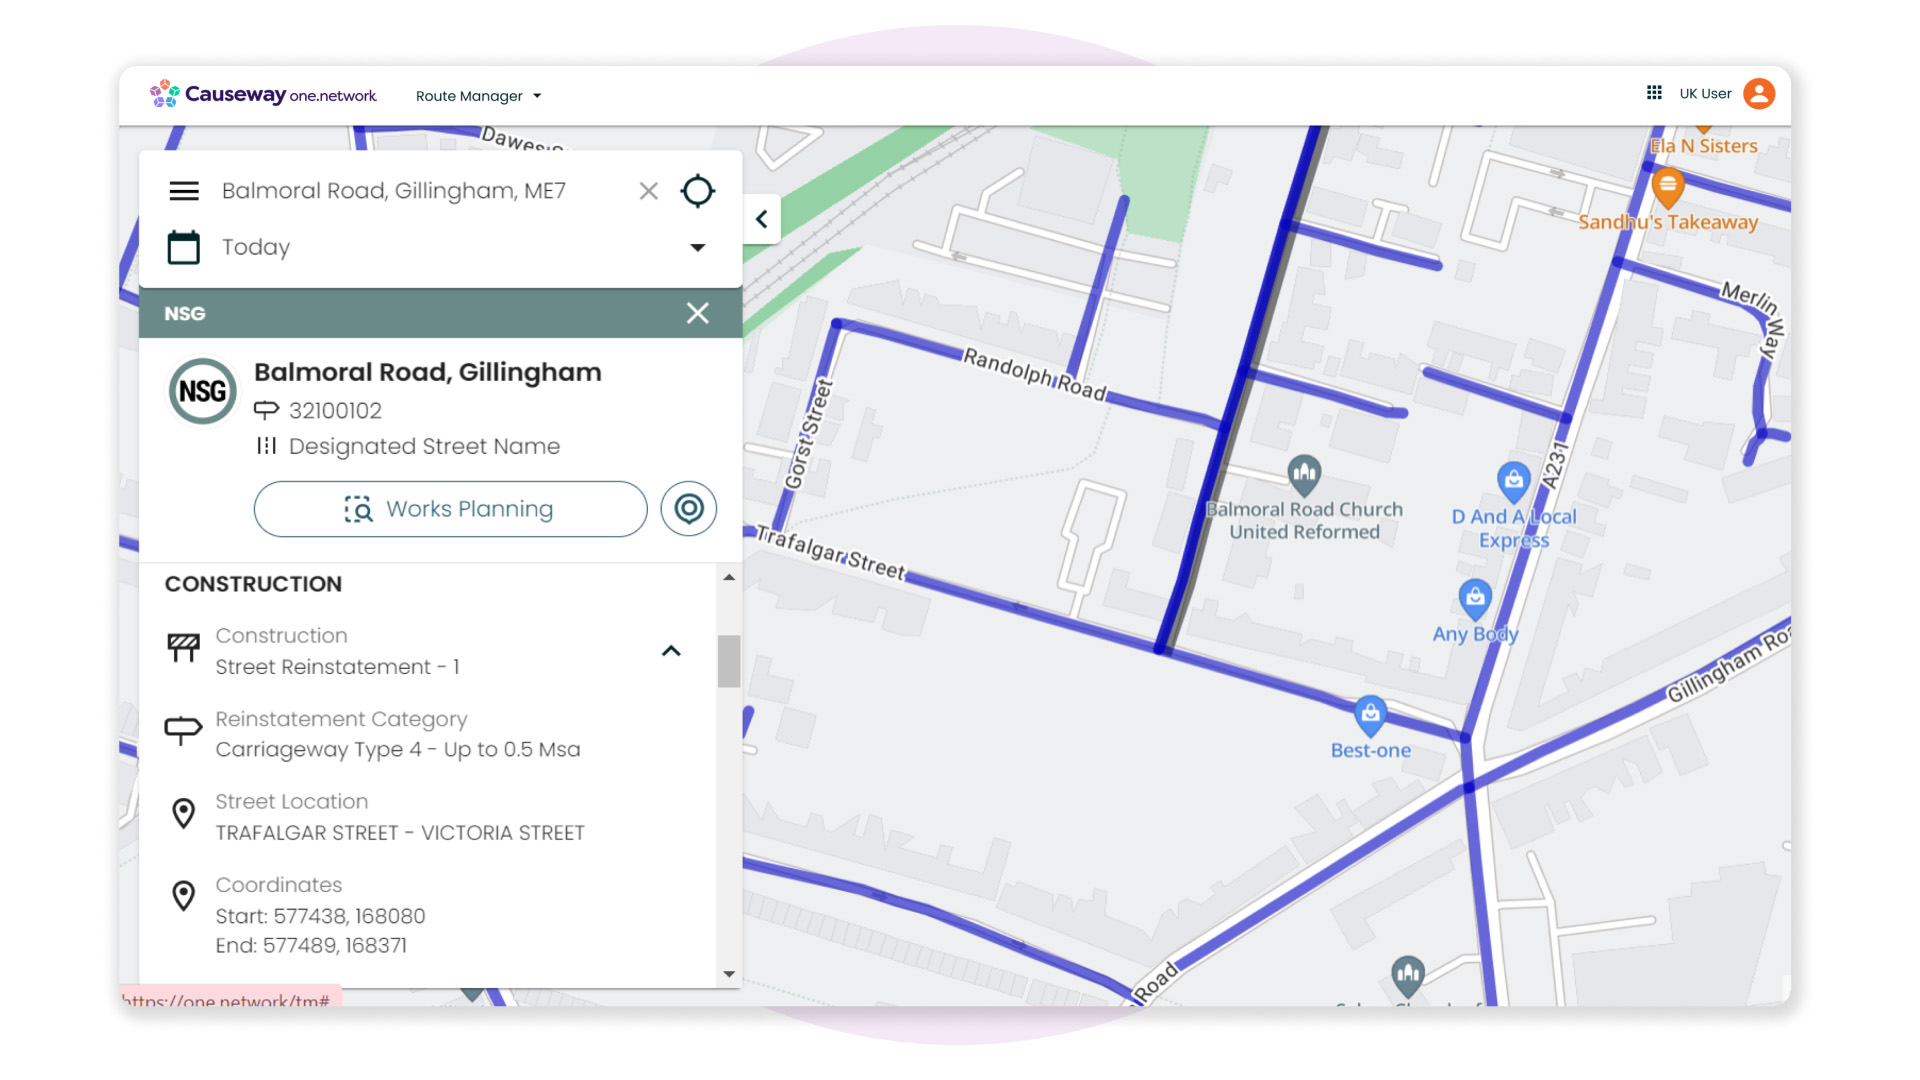Expand the Today date dropdown
This screenshot has width=1920, height=1080.
(x=698, y=247)
